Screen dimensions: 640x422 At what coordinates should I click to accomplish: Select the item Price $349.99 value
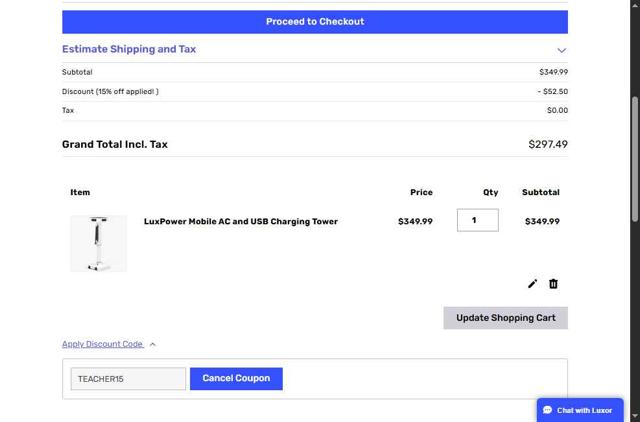(415, 222)
